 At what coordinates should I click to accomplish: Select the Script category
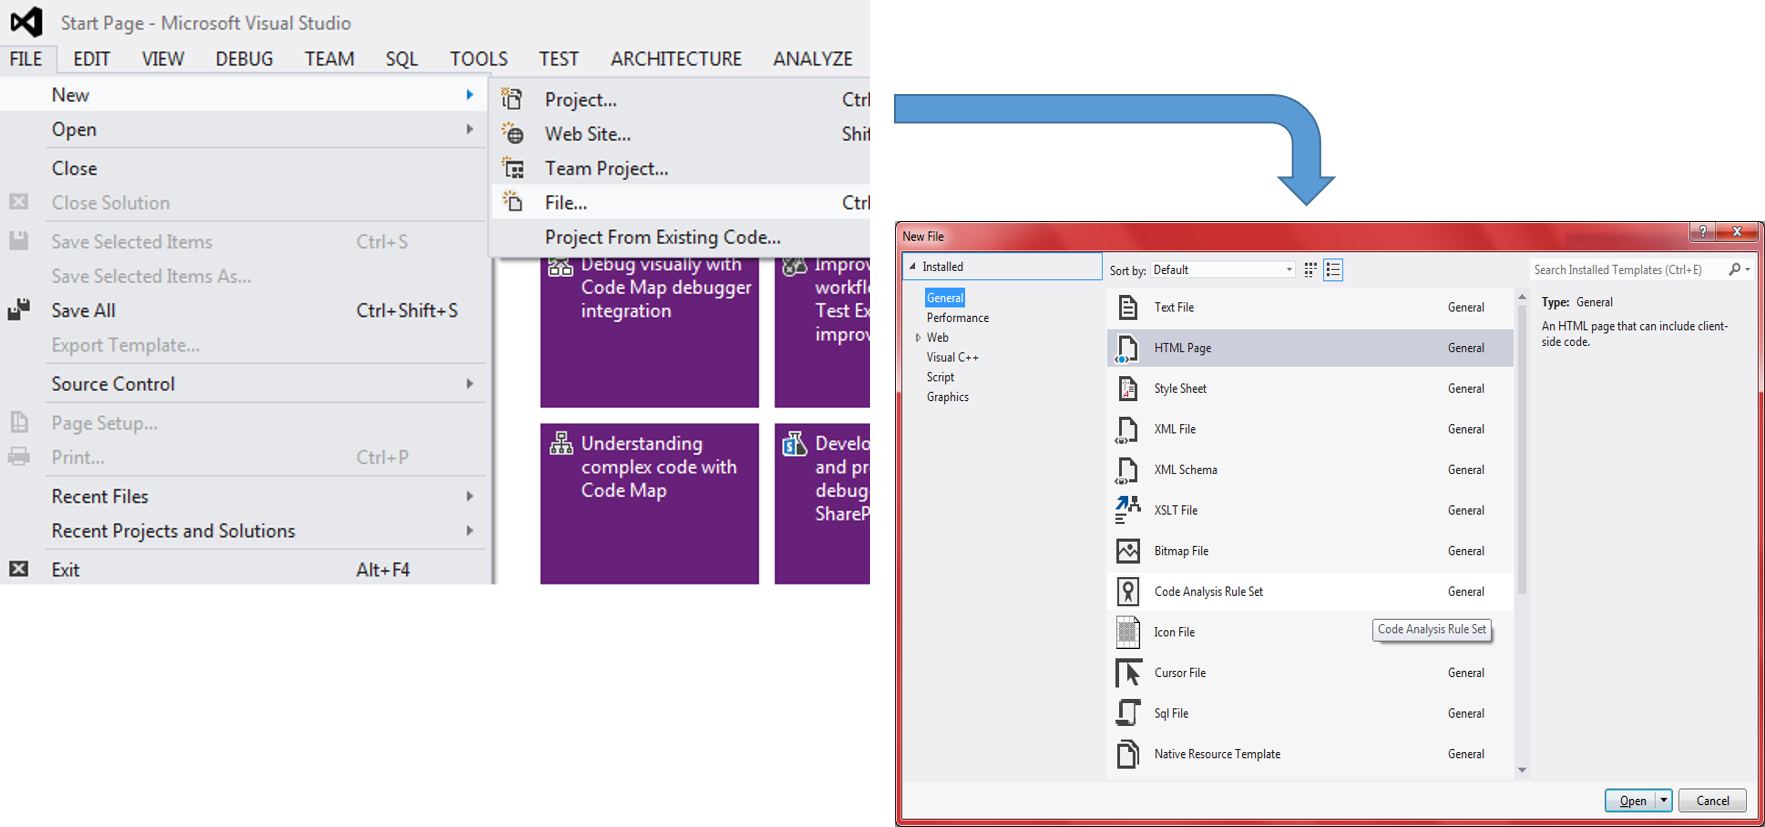[x=940, y=377]
